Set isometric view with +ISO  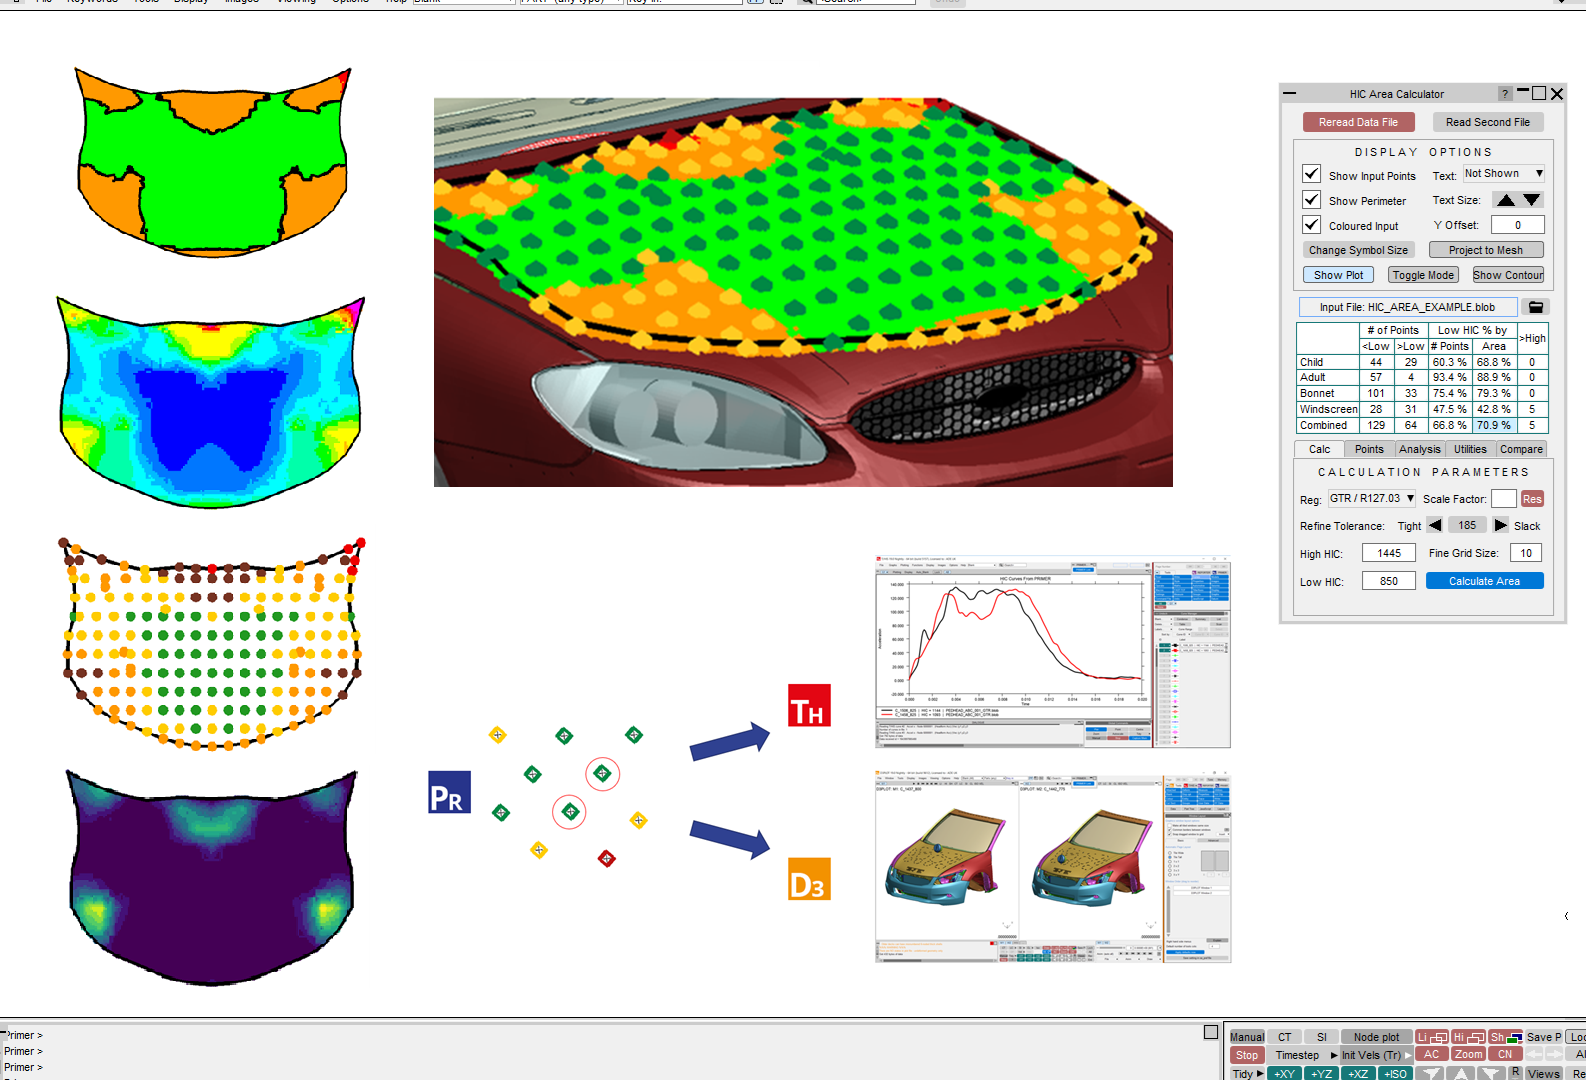[1394, 1073]
